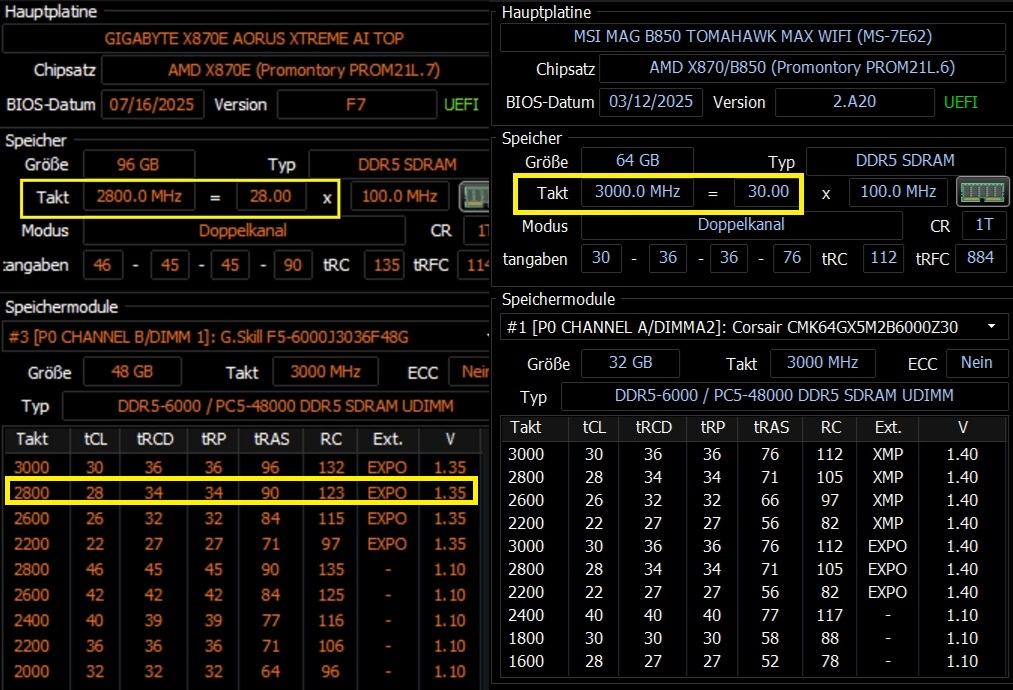Viewport: 1013px width, 690px height.
Task: Click the BIOS version F7 field
Action: pyautogui.click(x=357, y=105)
